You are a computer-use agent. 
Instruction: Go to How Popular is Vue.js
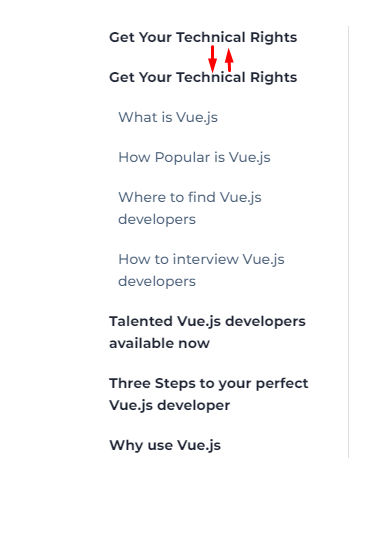pos(194,157)
